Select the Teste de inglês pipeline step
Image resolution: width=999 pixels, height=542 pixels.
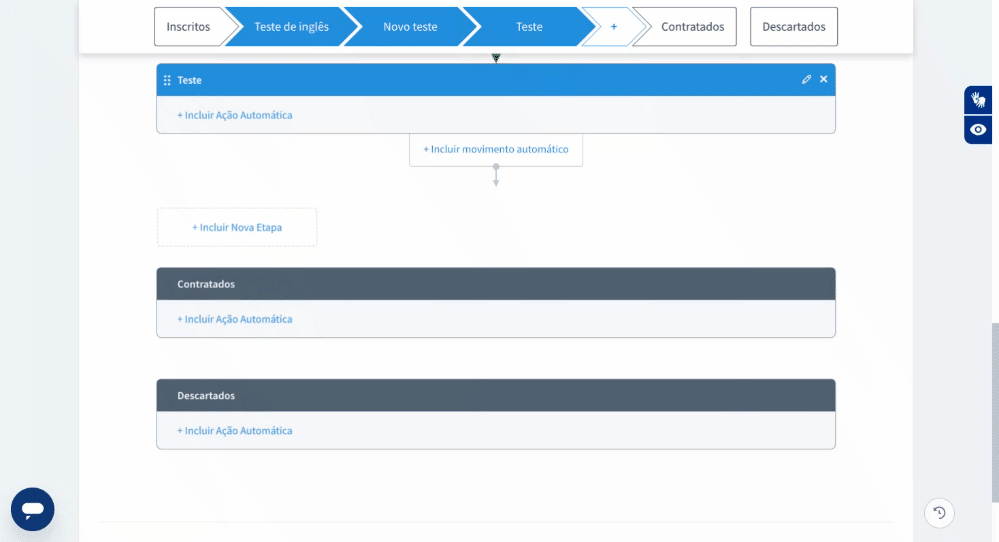(290, 27)
